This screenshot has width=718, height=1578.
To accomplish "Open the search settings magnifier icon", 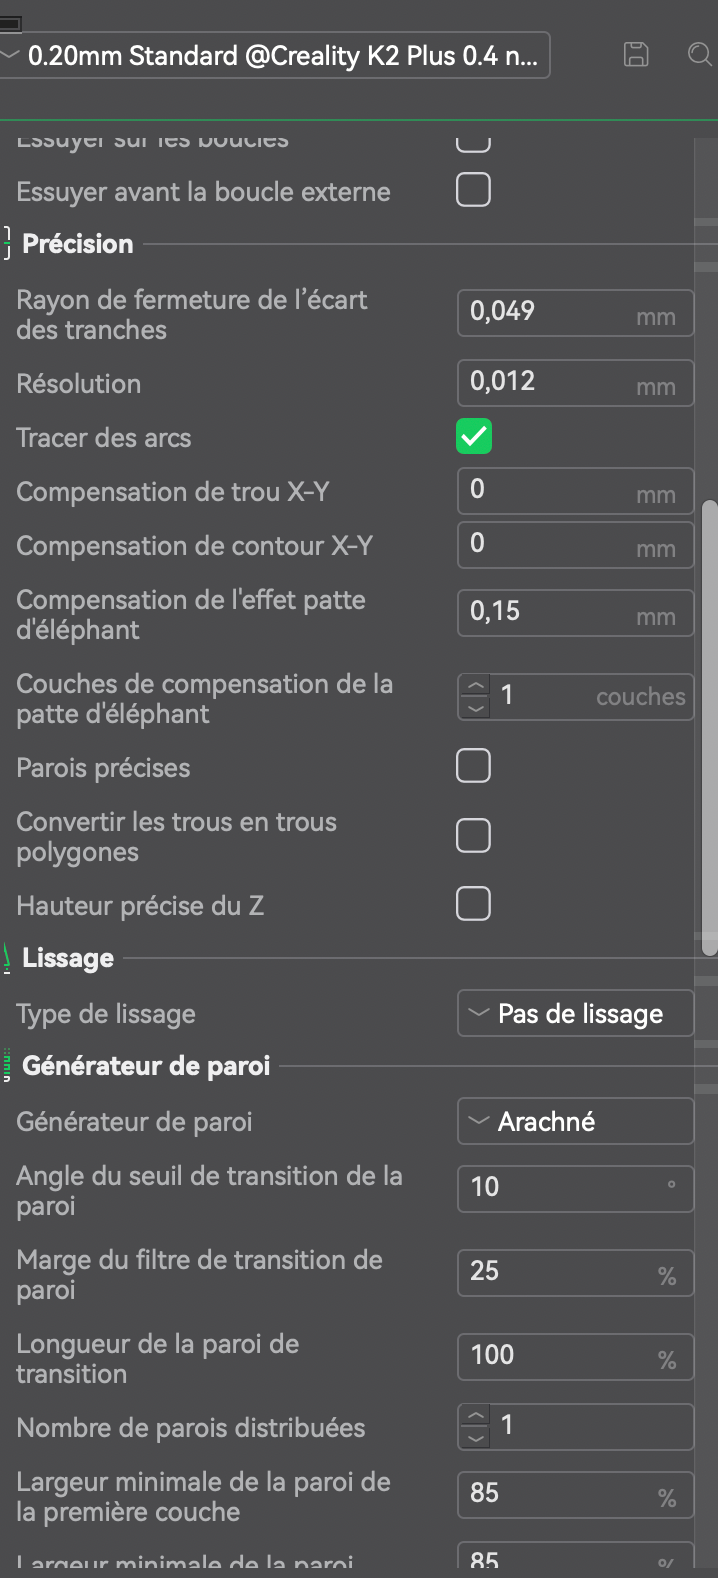I will coord(700,54).
